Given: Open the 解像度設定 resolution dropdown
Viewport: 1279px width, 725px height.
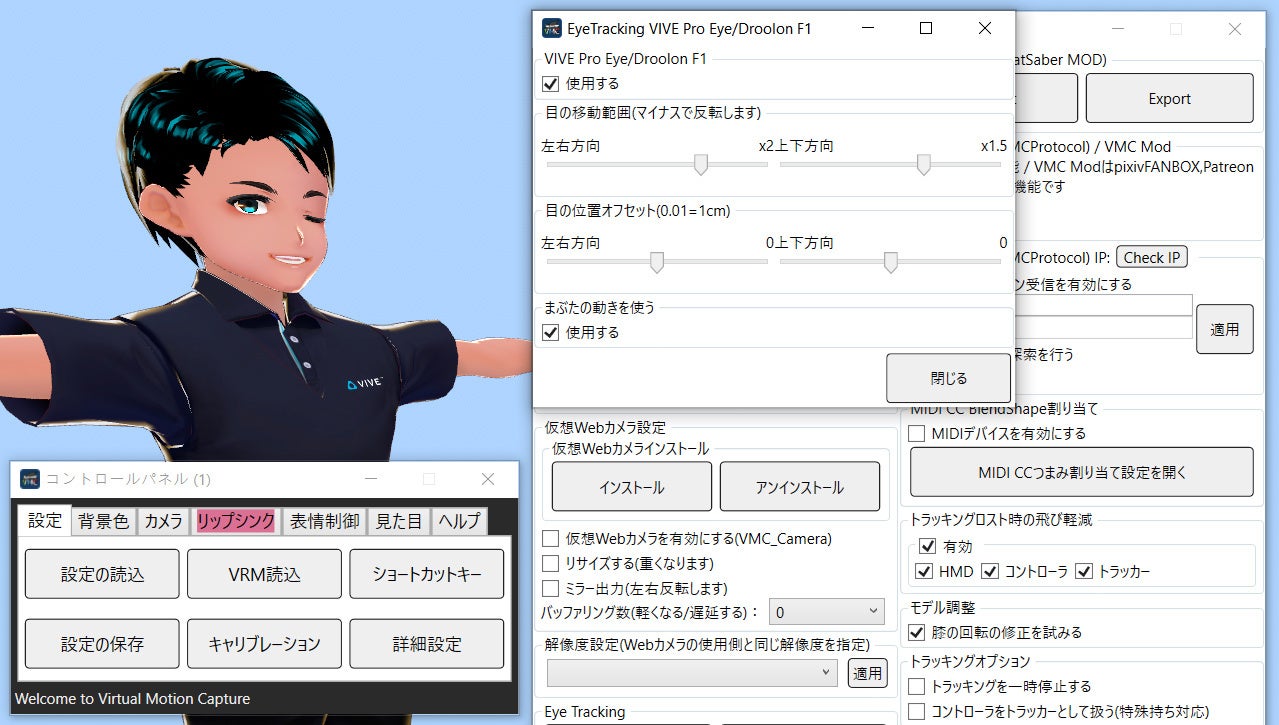Looking at the screenshot, I should coord(692,673).
